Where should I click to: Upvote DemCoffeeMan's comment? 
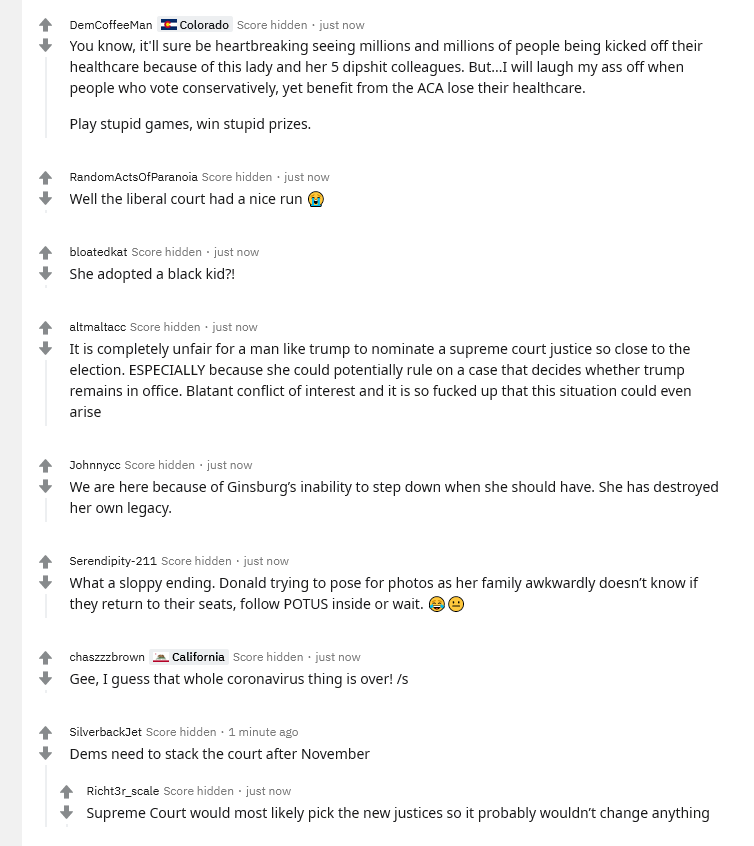point(45,25)
